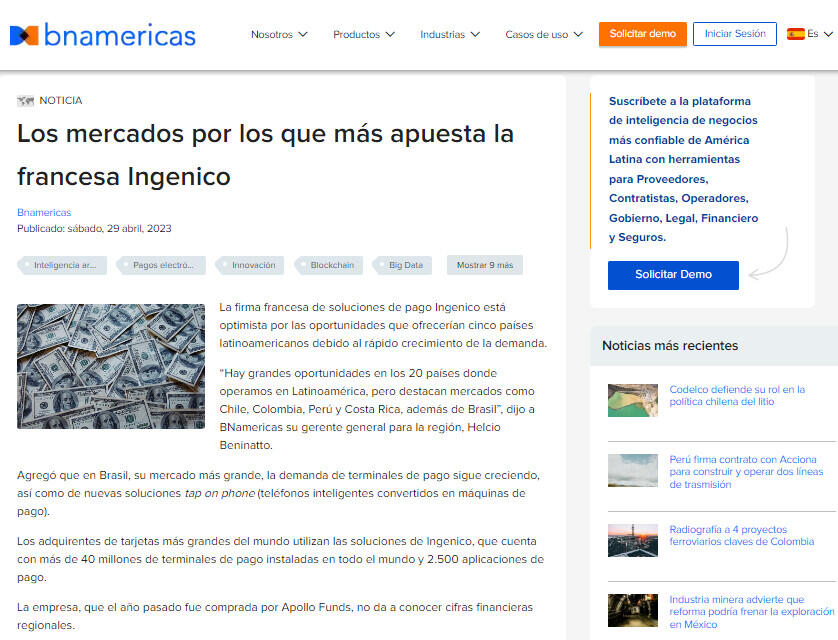Expand tags with Mostrar 9 más
838x640 pixels.
[x=484, y=265]
